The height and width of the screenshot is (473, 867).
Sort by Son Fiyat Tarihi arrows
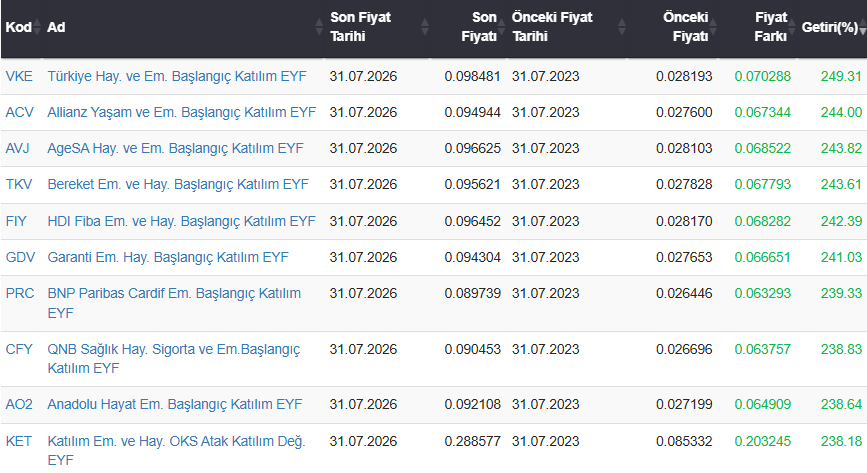coord(425,27)
